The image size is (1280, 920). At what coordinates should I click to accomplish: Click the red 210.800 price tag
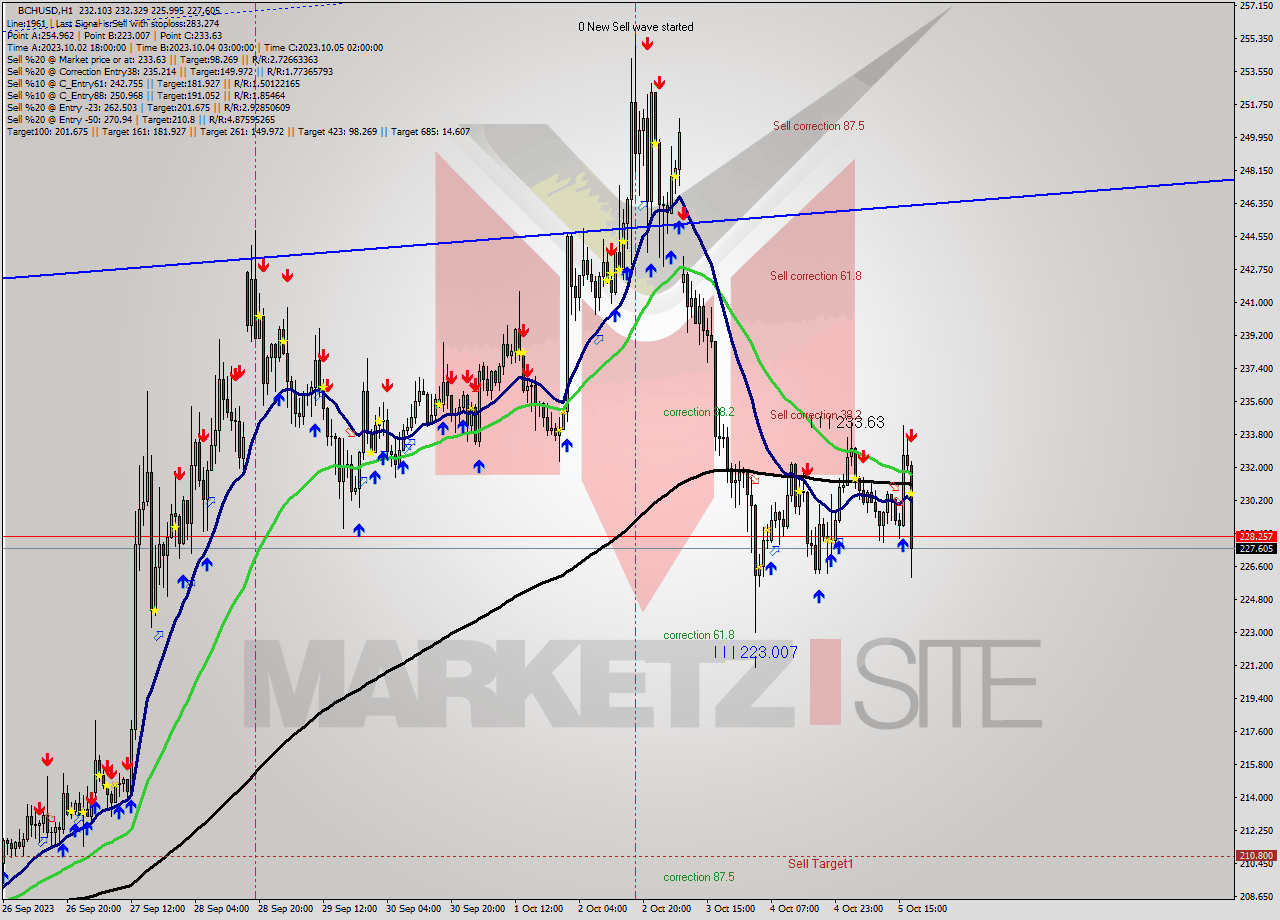click(1256, 856)
